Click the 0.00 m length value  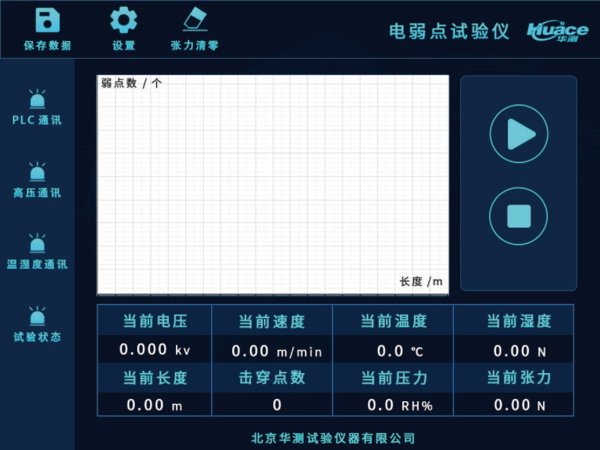[x=155, y=405]
